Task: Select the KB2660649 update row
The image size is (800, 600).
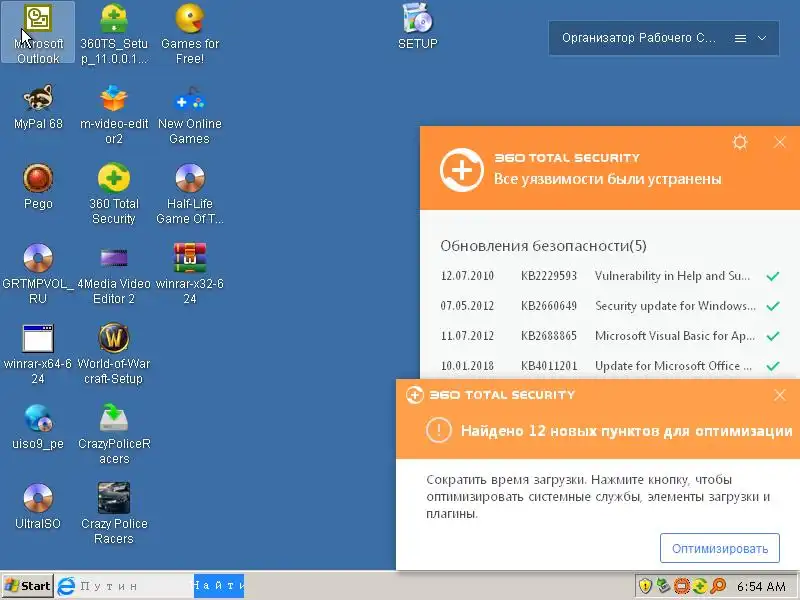Action: tap(610, 306)
